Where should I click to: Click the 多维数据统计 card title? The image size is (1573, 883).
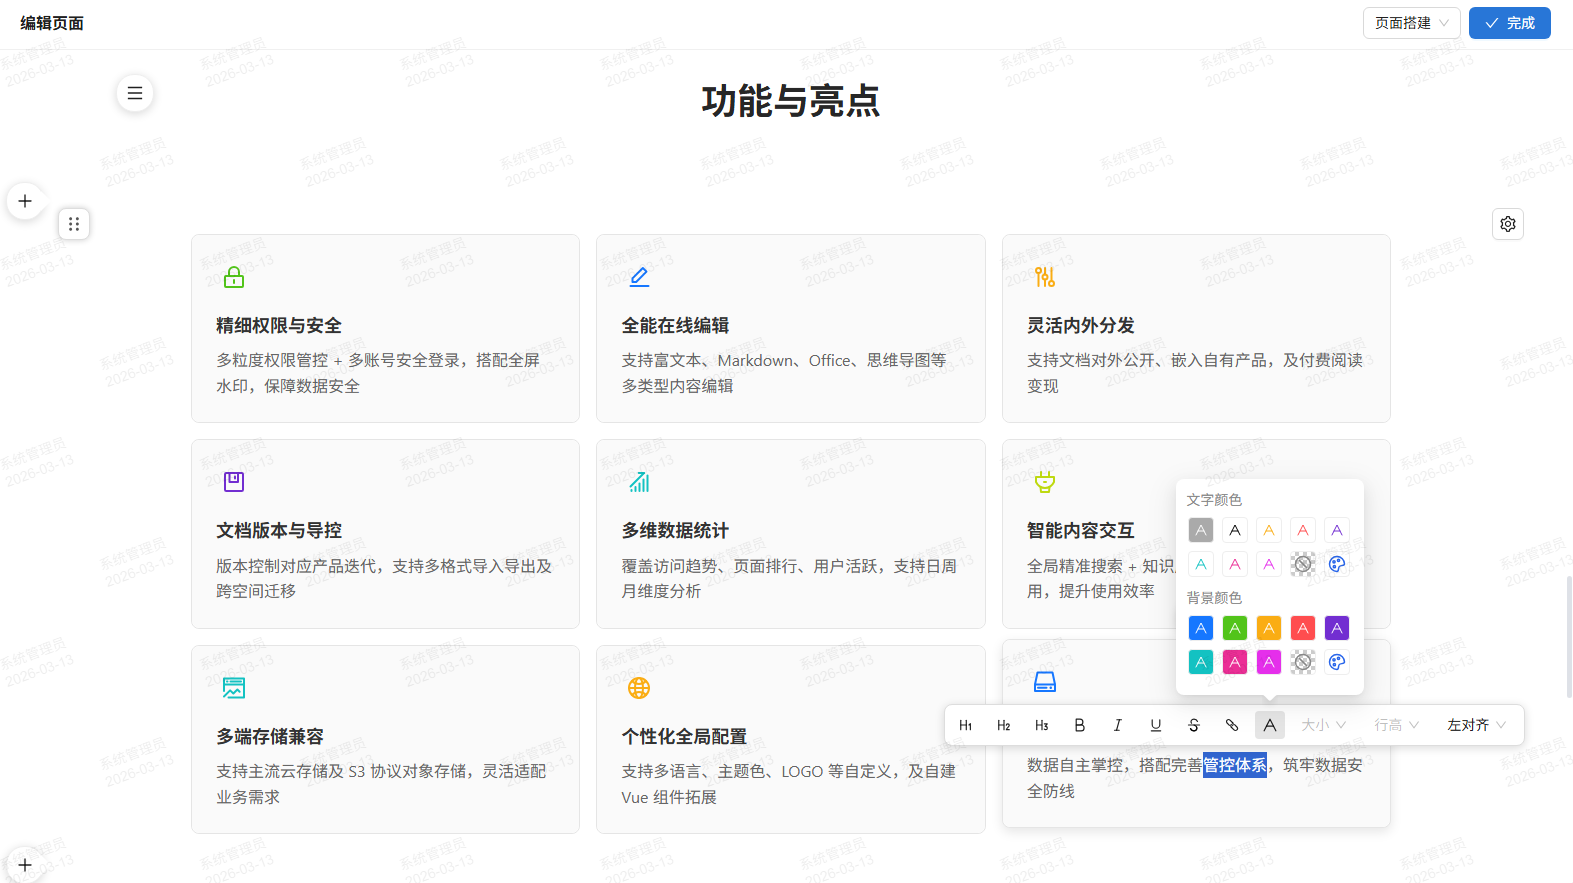tap(675, 531)
